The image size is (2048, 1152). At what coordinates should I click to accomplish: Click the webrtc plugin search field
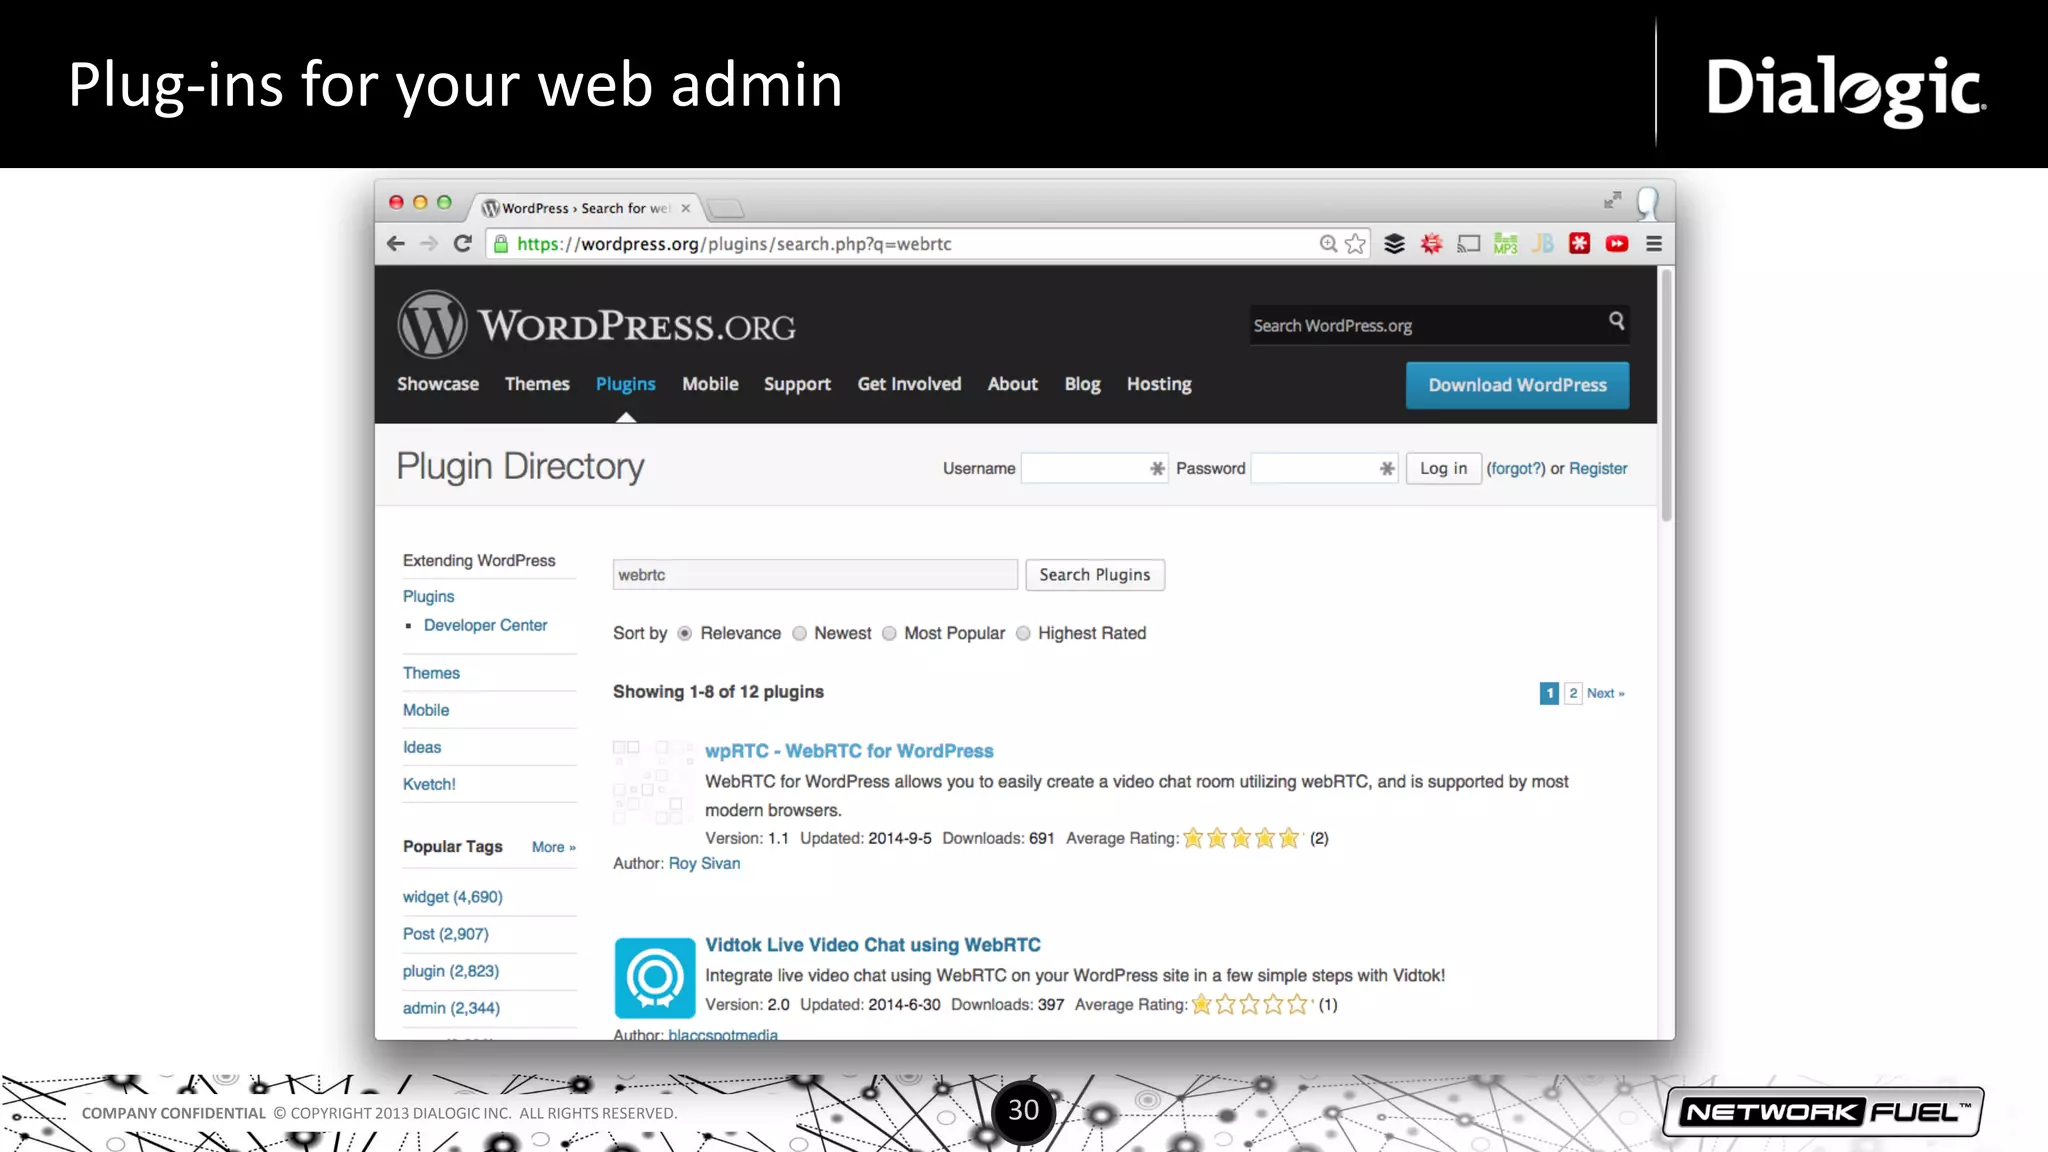point(815,575)
